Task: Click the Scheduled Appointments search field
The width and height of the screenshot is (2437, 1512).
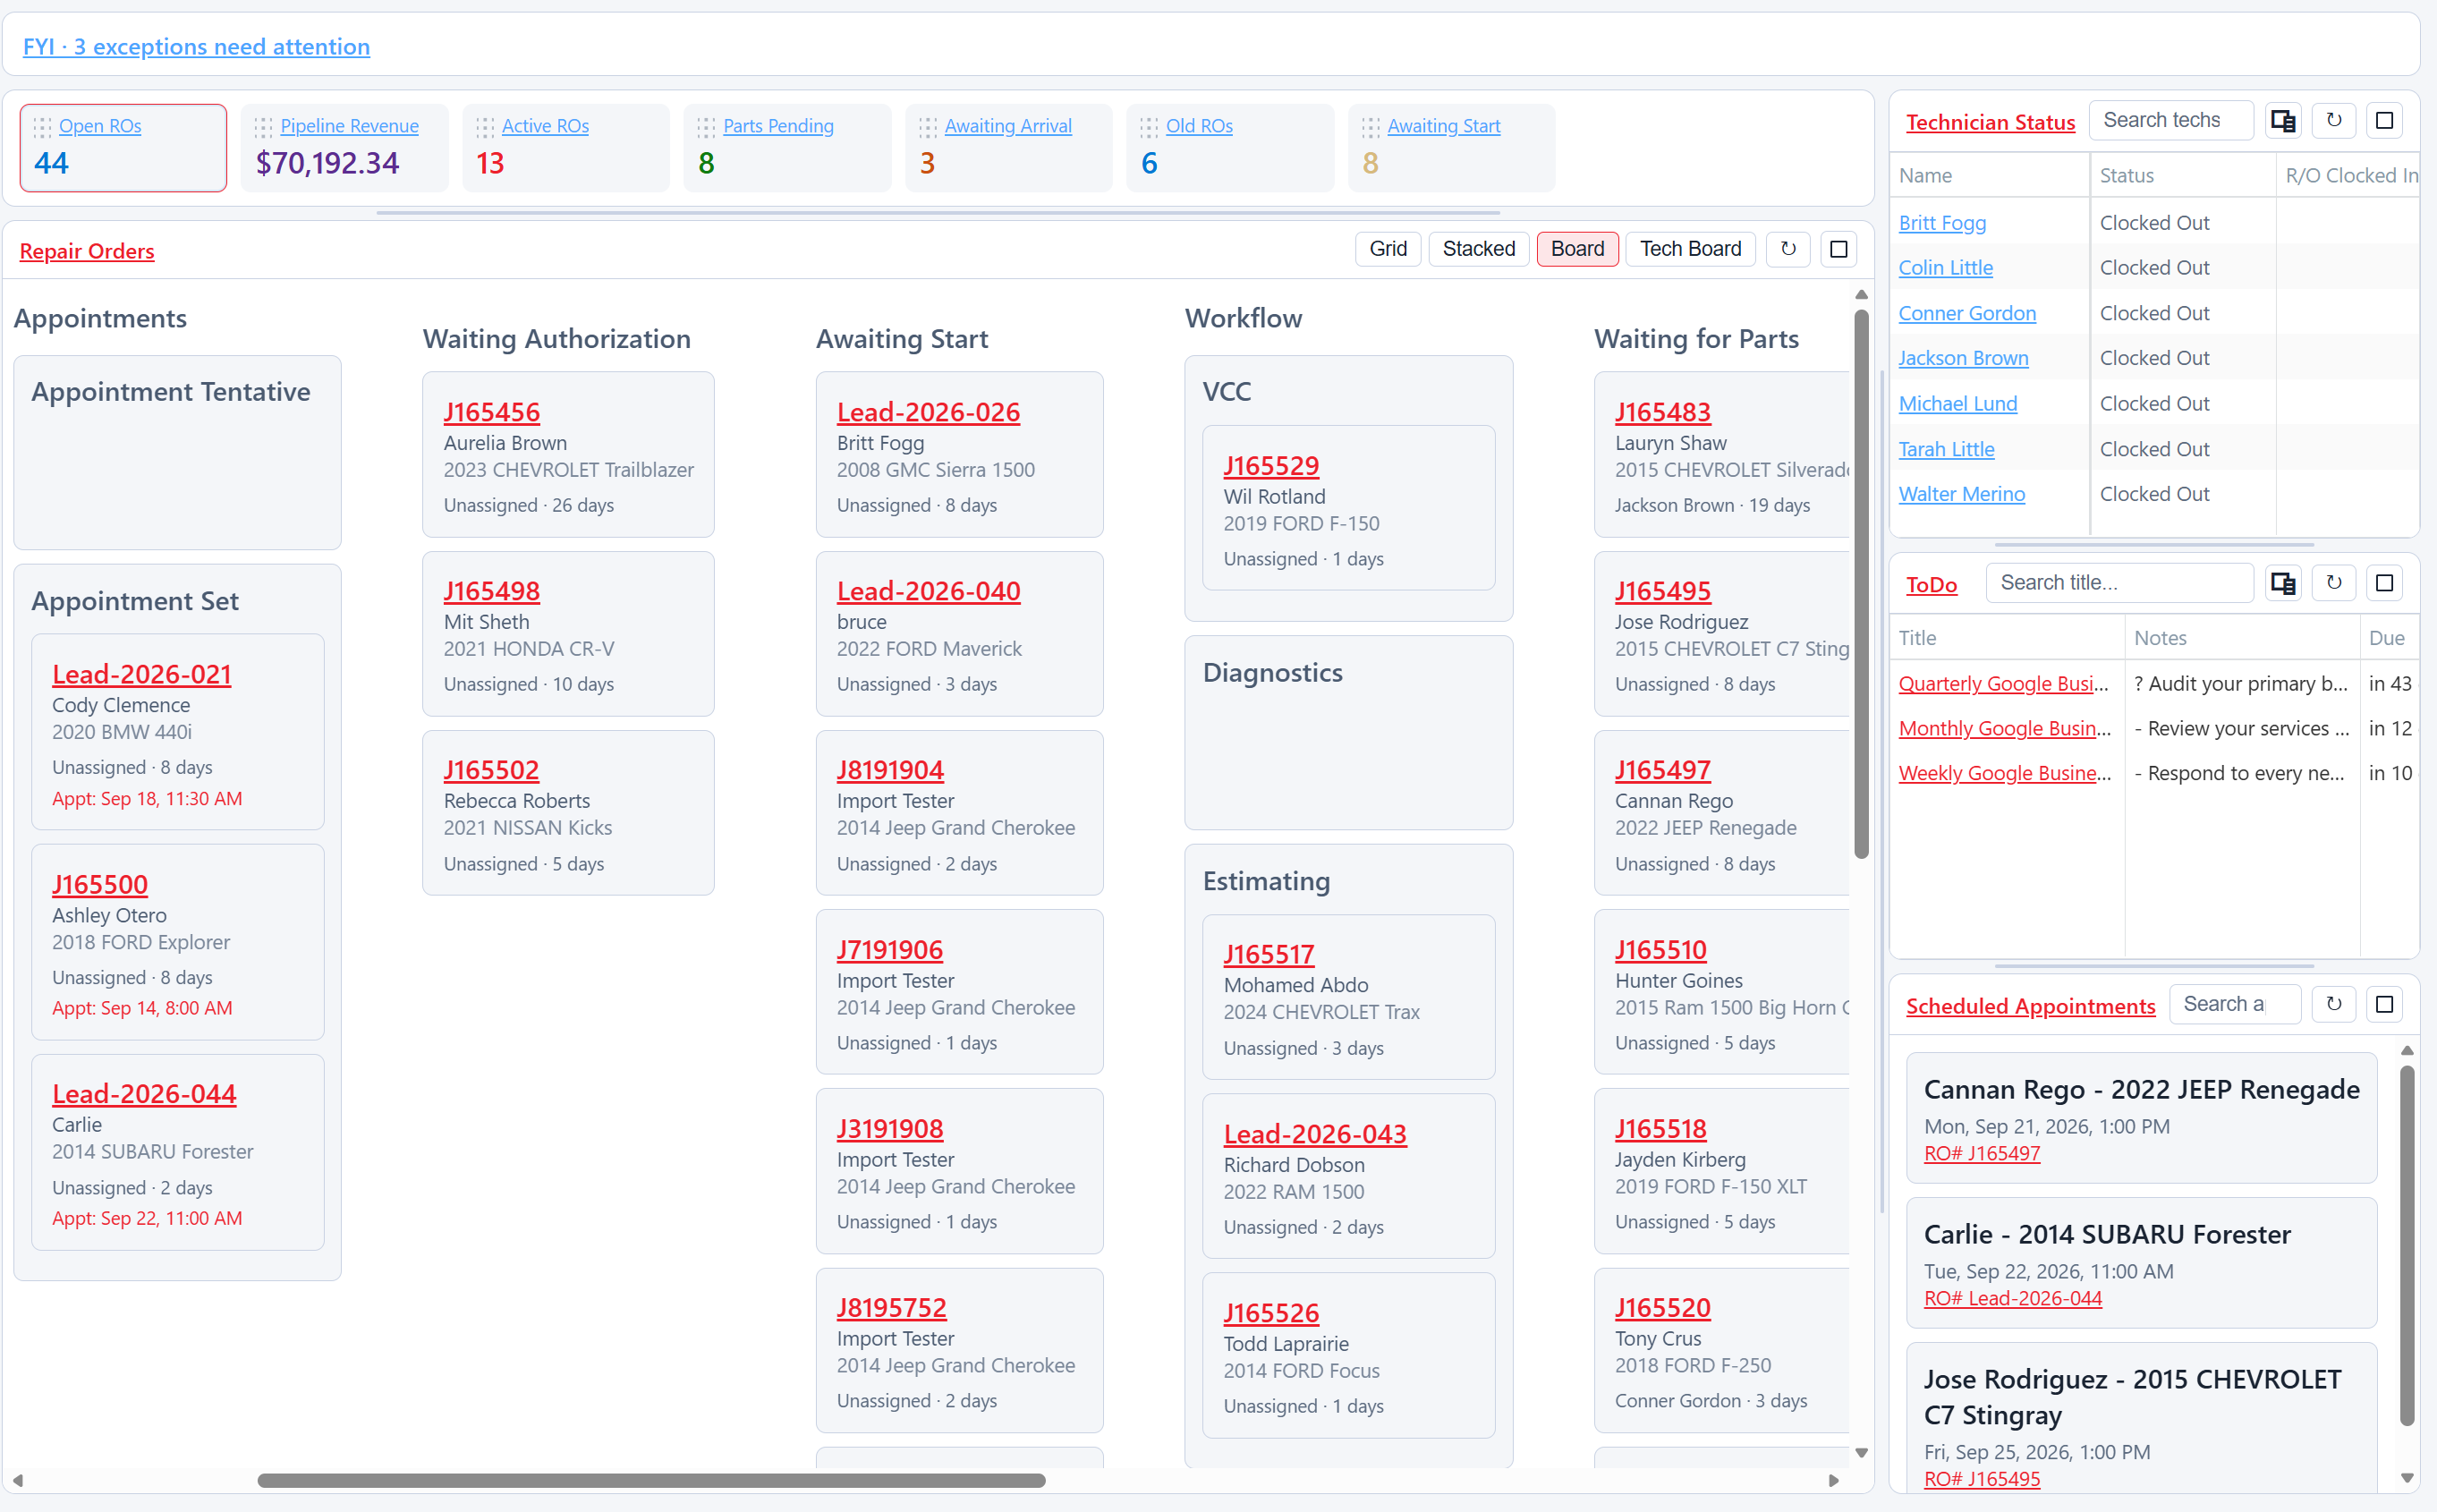Action: (2235, 1004)
